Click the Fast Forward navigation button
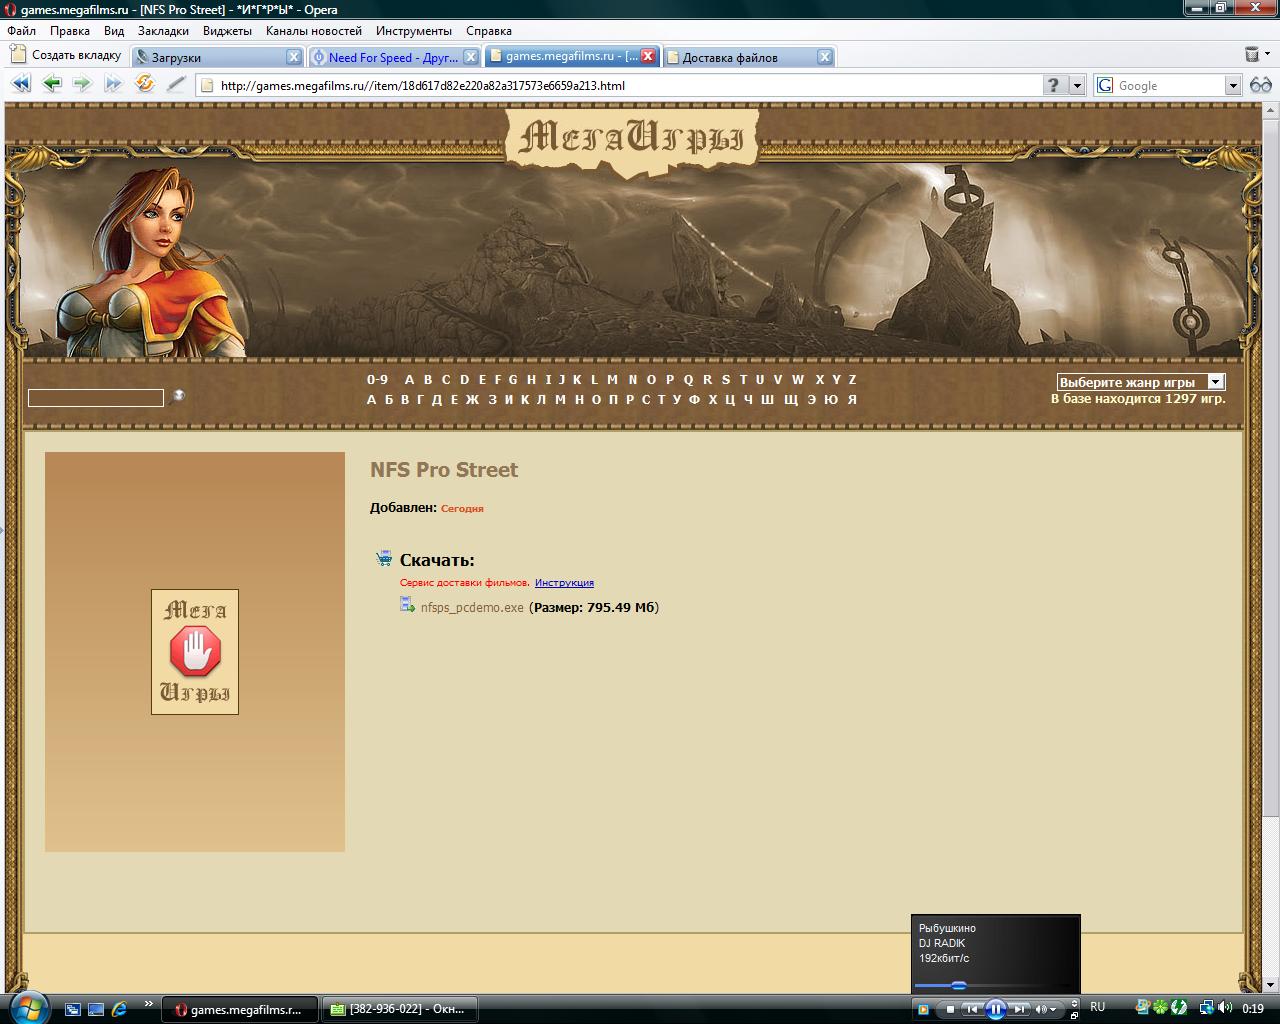The image size is (1280, 1024). 113,84
